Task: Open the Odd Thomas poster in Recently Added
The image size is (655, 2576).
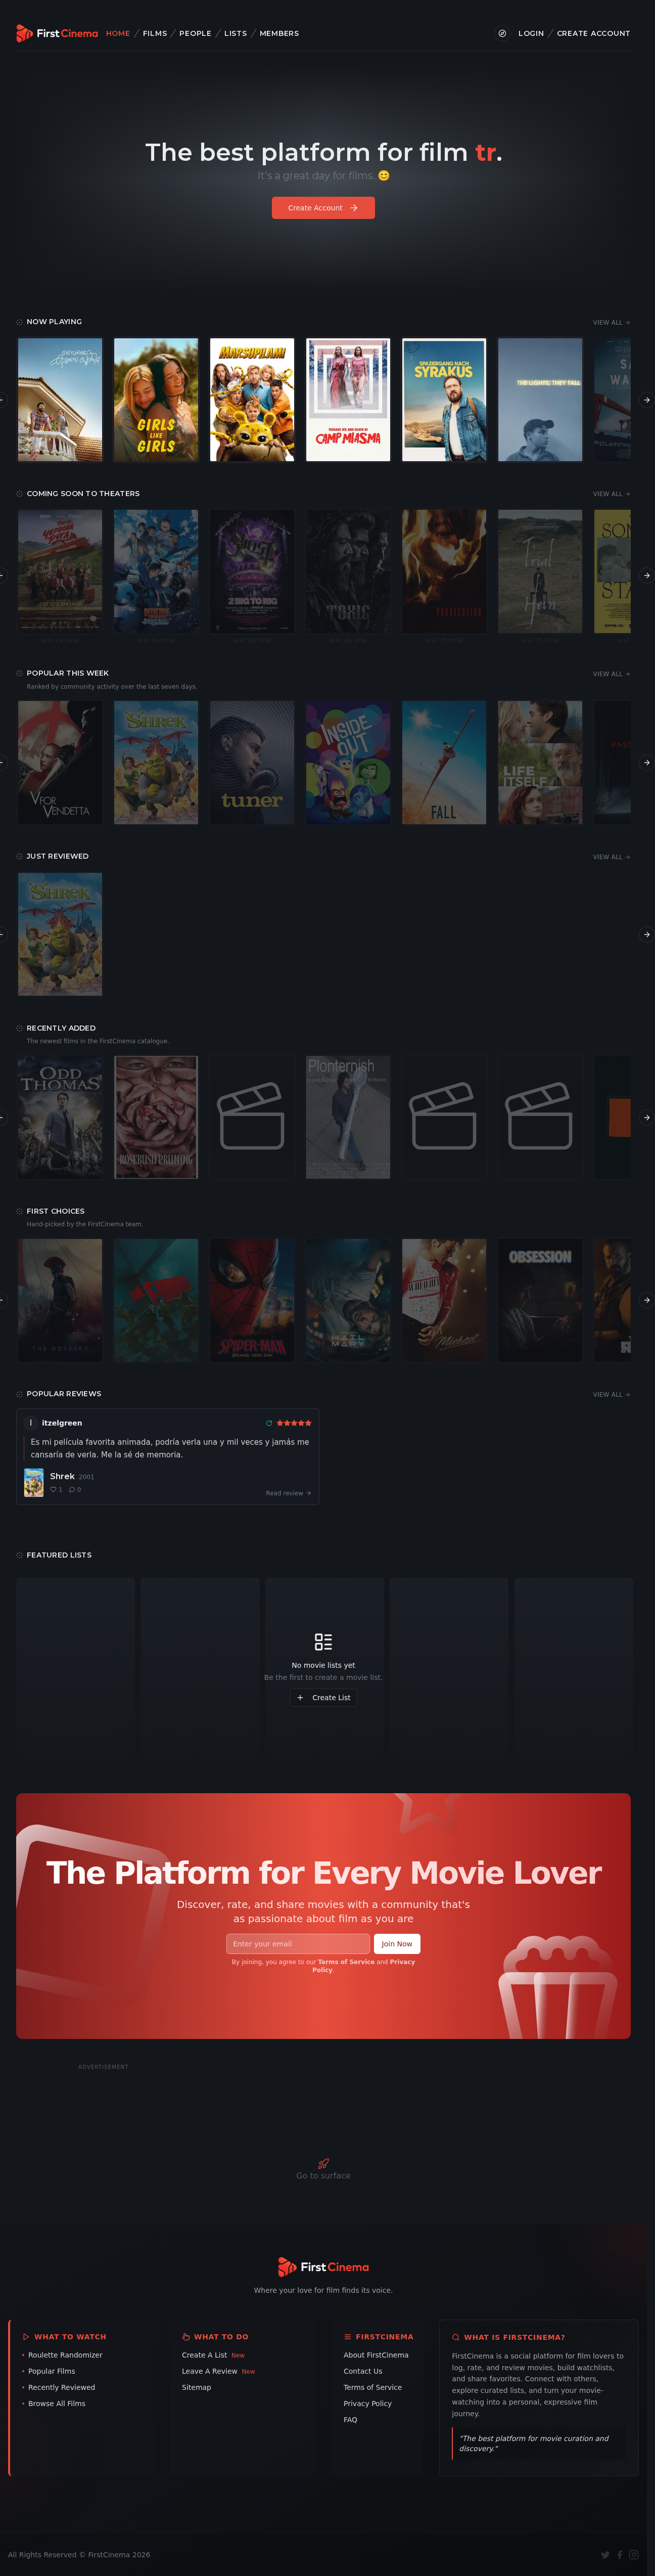Action: coord(60,1118)
